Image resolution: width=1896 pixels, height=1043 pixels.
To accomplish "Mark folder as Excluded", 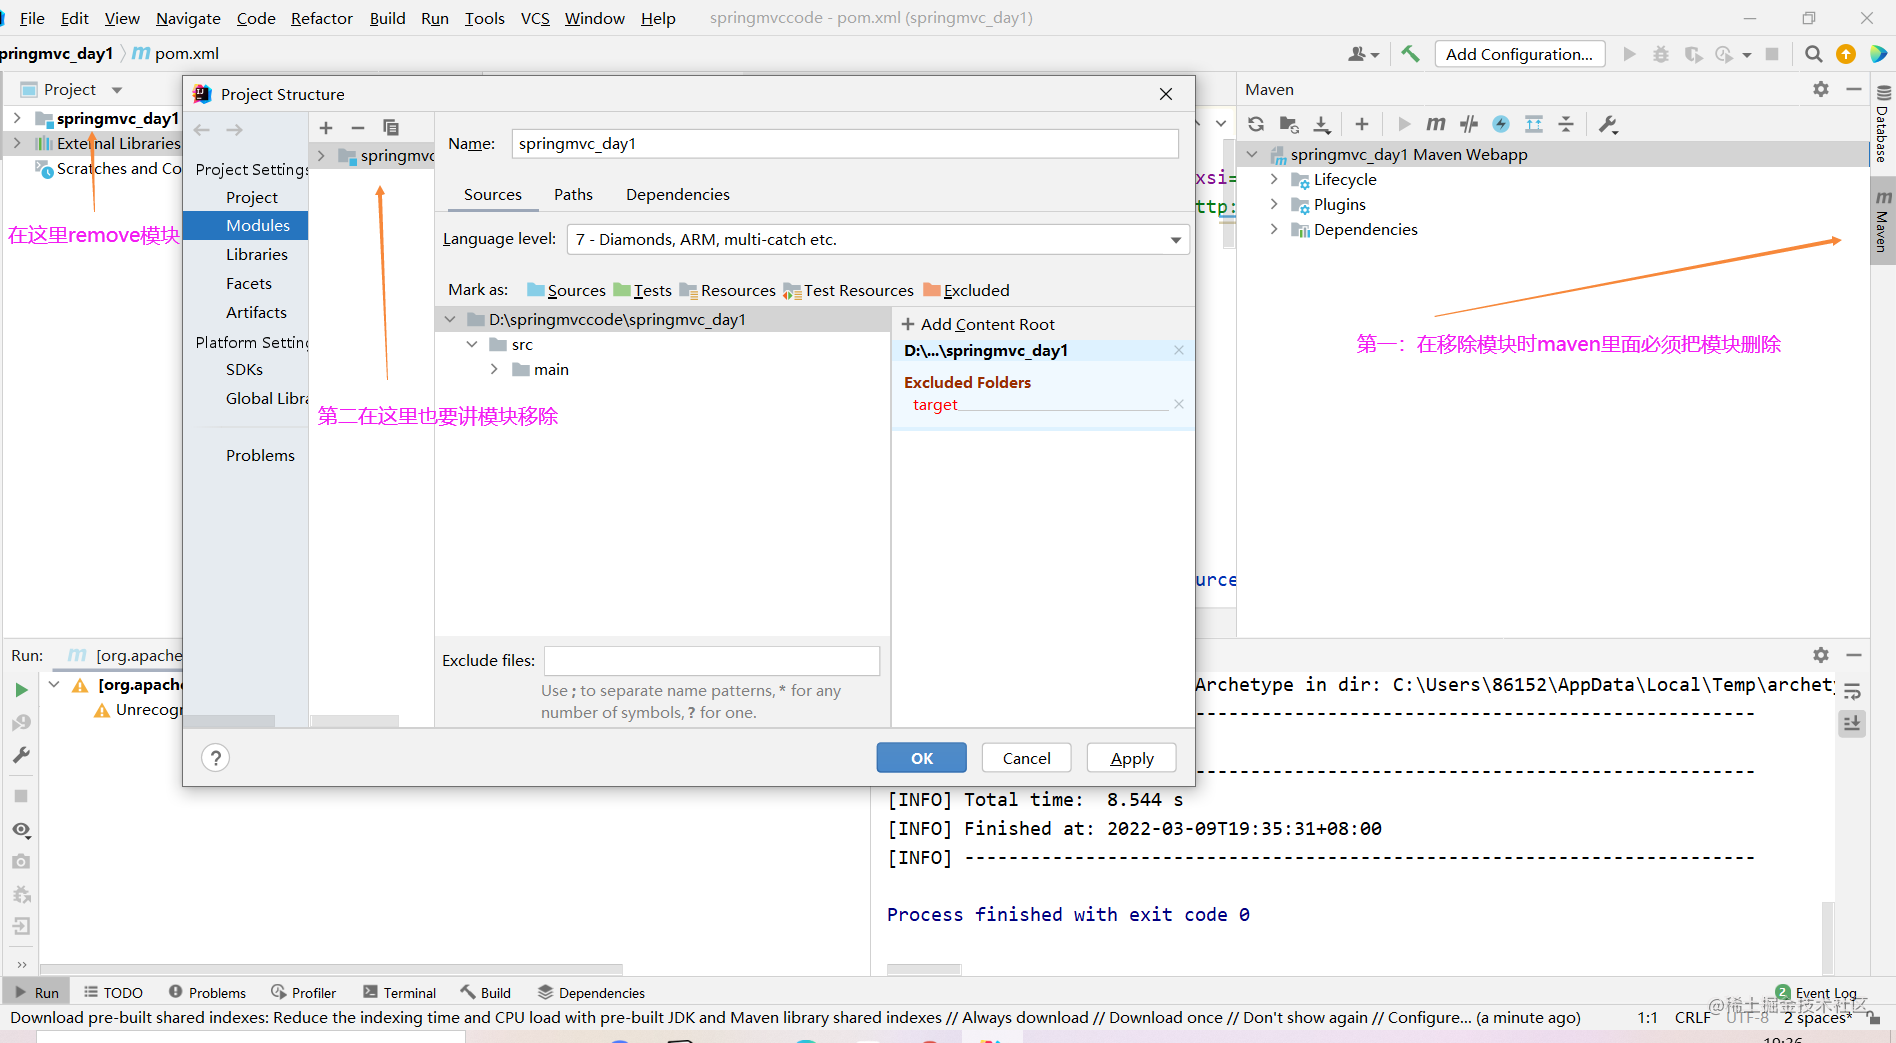I will click(x=967, y=290).
